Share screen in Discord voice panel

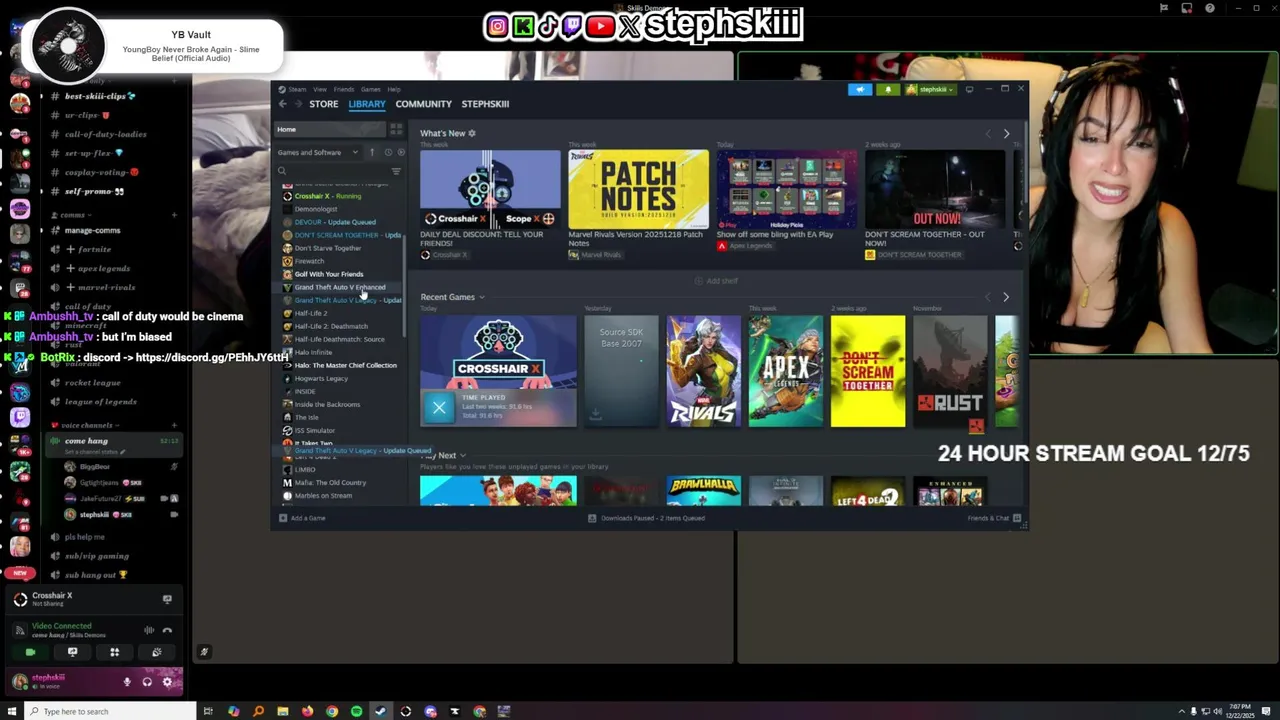coord(72,652)
